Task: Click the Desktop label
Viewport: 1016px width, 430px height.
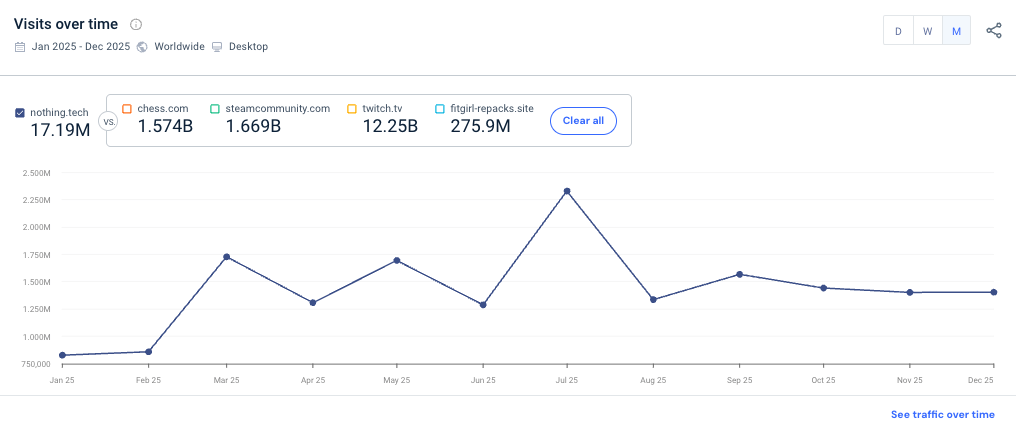Action: click(x=248, y=47)
